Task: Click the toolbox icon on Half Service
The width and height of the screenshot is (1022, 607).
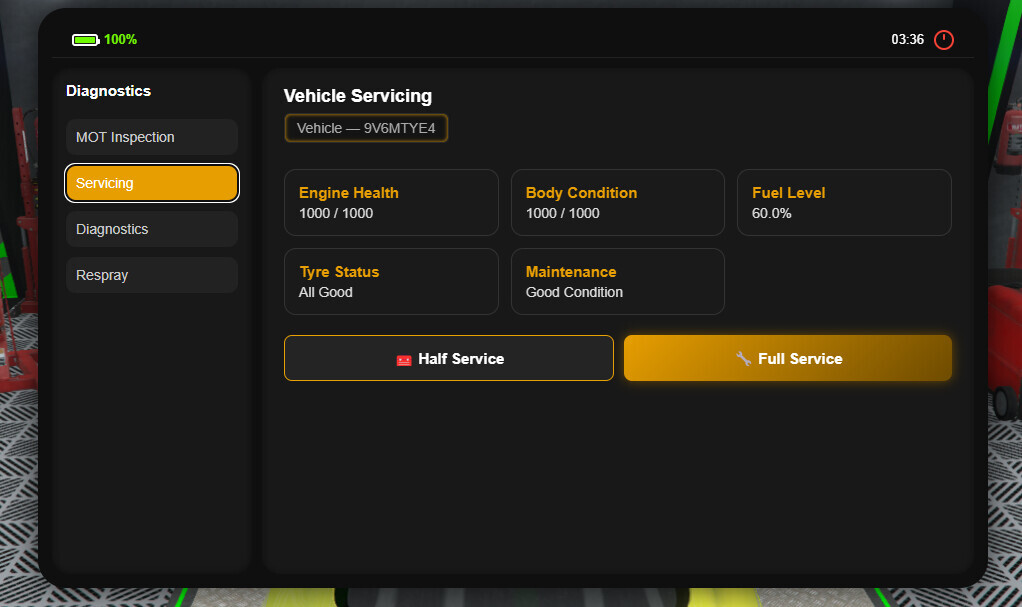Action: pyautogui.click(x=404, y=359)
